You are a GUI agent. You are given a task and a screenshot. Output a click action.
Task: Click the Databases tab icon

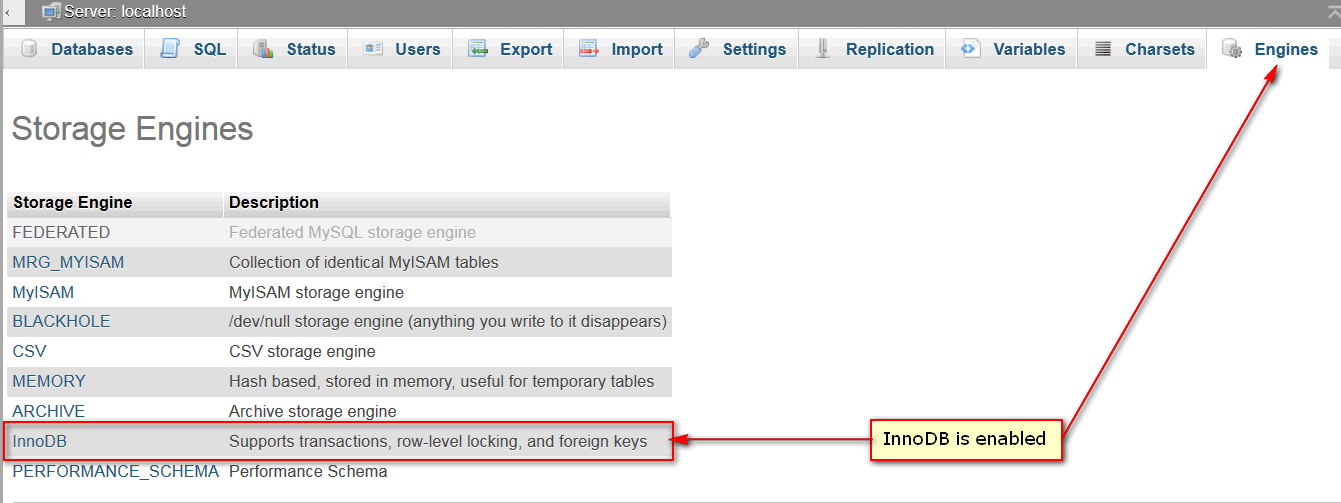(x=29, y=49)
